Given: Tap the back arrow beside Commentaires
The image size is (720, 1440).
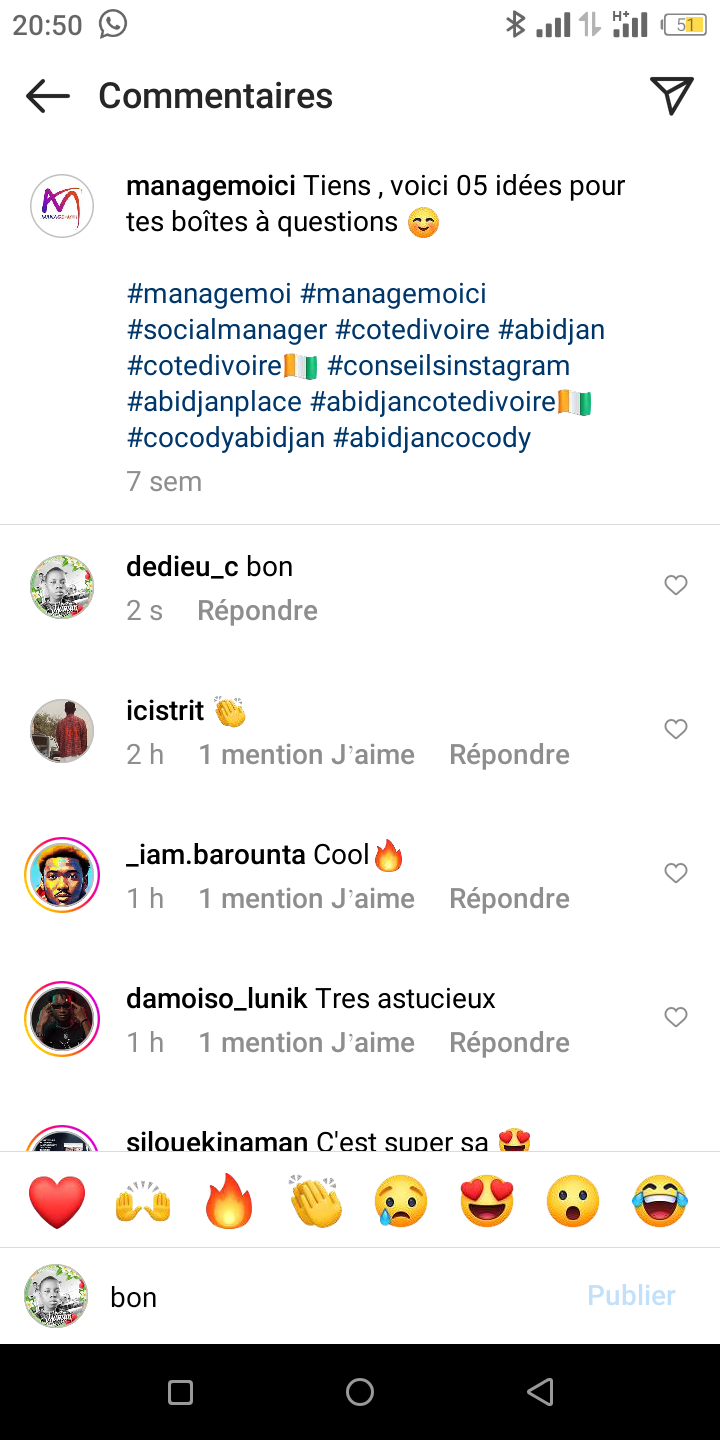Looking at the screenshot, I should pyautogui.click(x=48, y=96).
